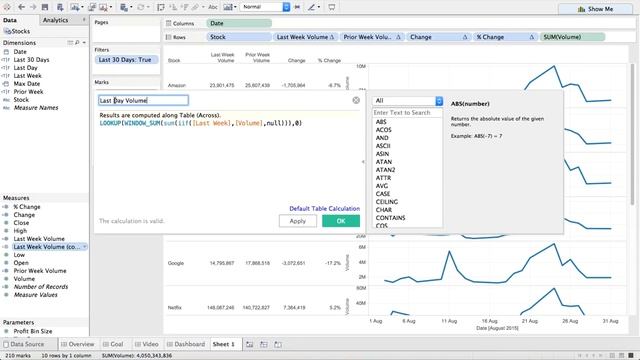The height and width of the screenshot is (360, 640).
Task: Undo with the back arrow icon
Action: (21, 7)
